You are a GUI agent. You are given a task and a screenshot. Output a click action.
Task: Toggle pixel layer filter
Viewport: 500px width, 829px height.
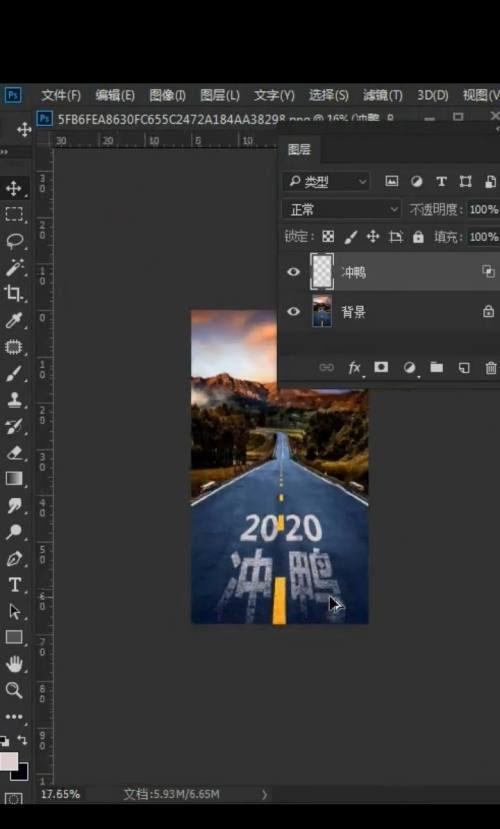click(x=392, y=181)
